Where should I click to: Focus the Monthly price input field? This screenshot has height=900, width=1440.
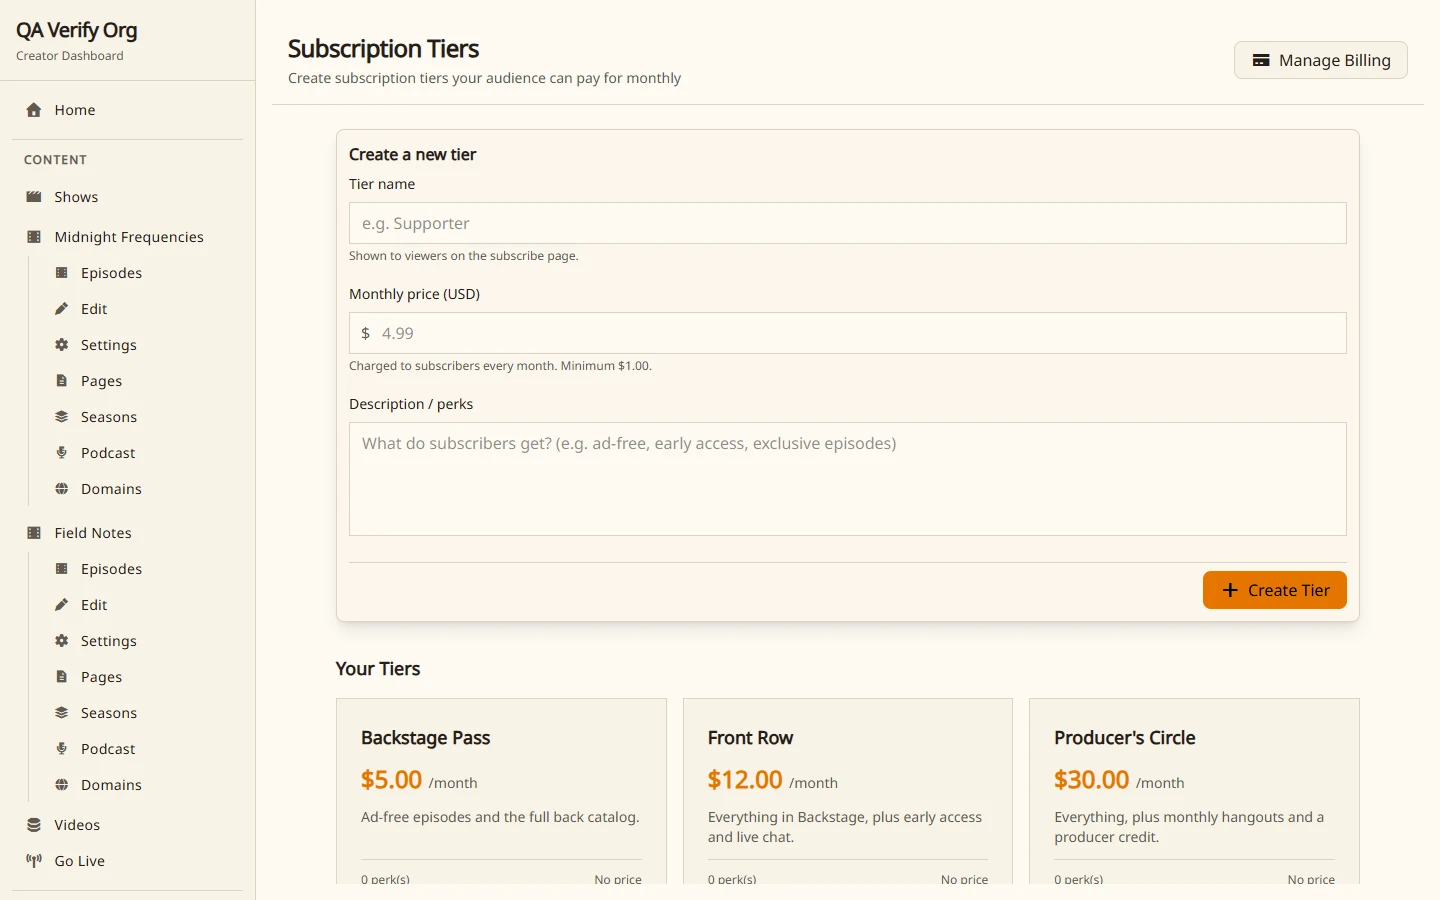848,333
